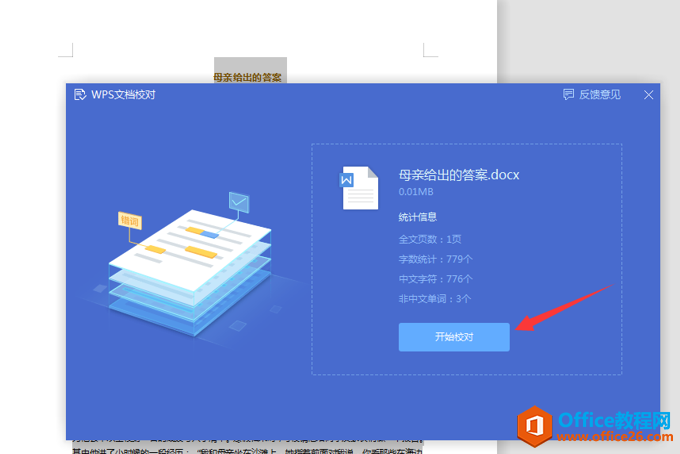Click the WPS文档校对 dialog title text

point(123,95)
